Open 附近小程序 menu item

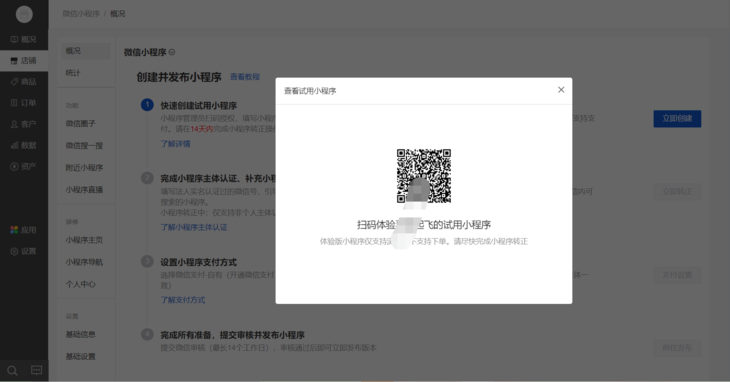pos(84,168)
